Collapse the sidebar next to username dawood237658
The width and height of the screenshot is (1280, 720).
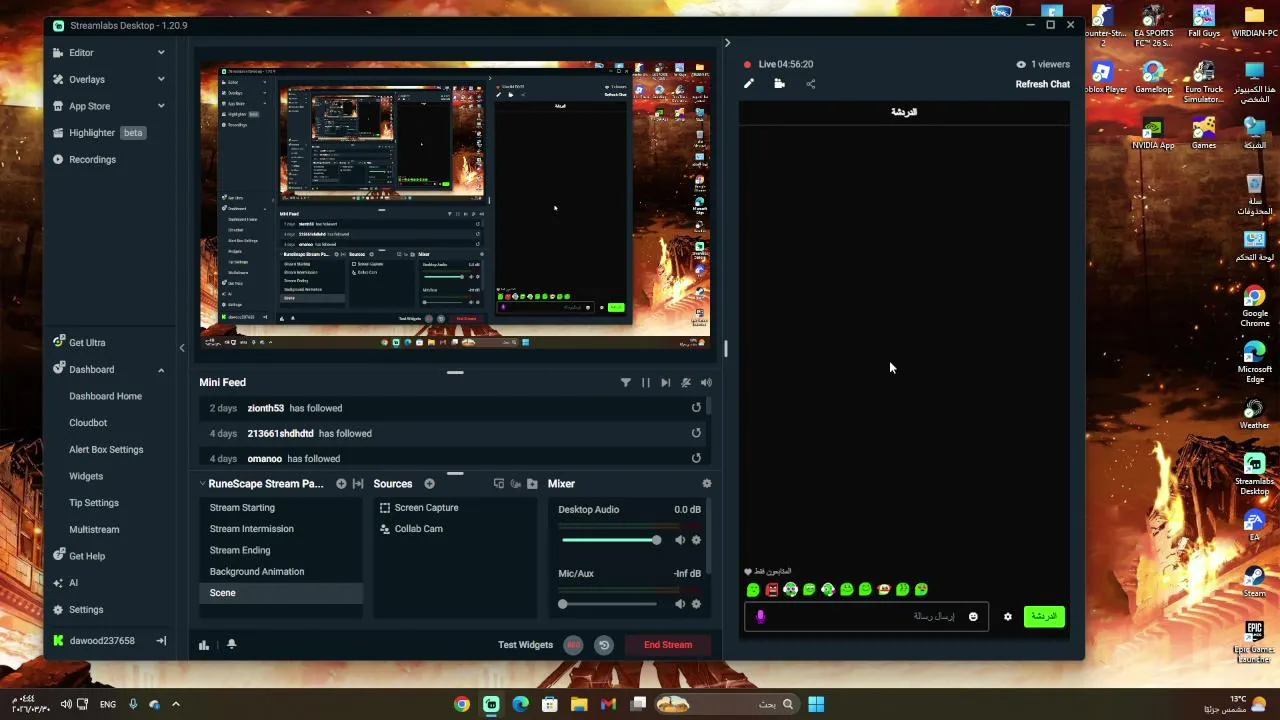[x=161, y=641]
